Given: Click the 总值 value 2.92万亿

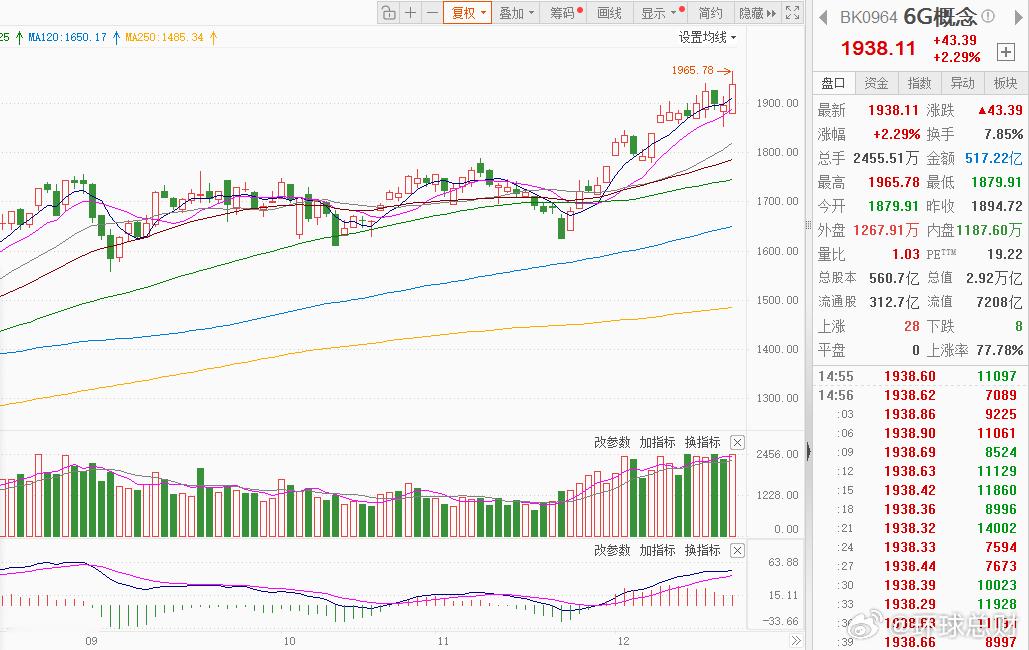Looking at the screenshot, I should click(x=994, y=278).
